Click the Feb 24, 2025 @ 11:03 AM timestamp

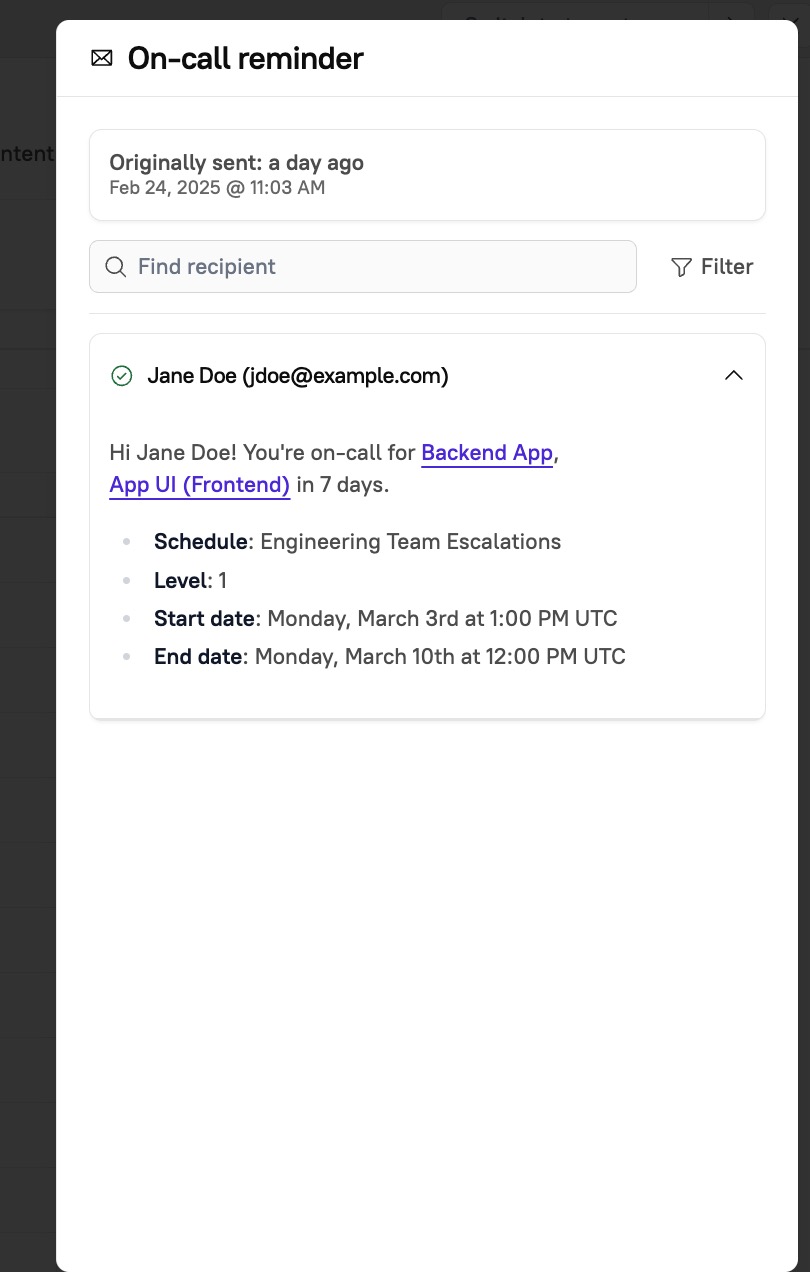click(x=217, y=187)
